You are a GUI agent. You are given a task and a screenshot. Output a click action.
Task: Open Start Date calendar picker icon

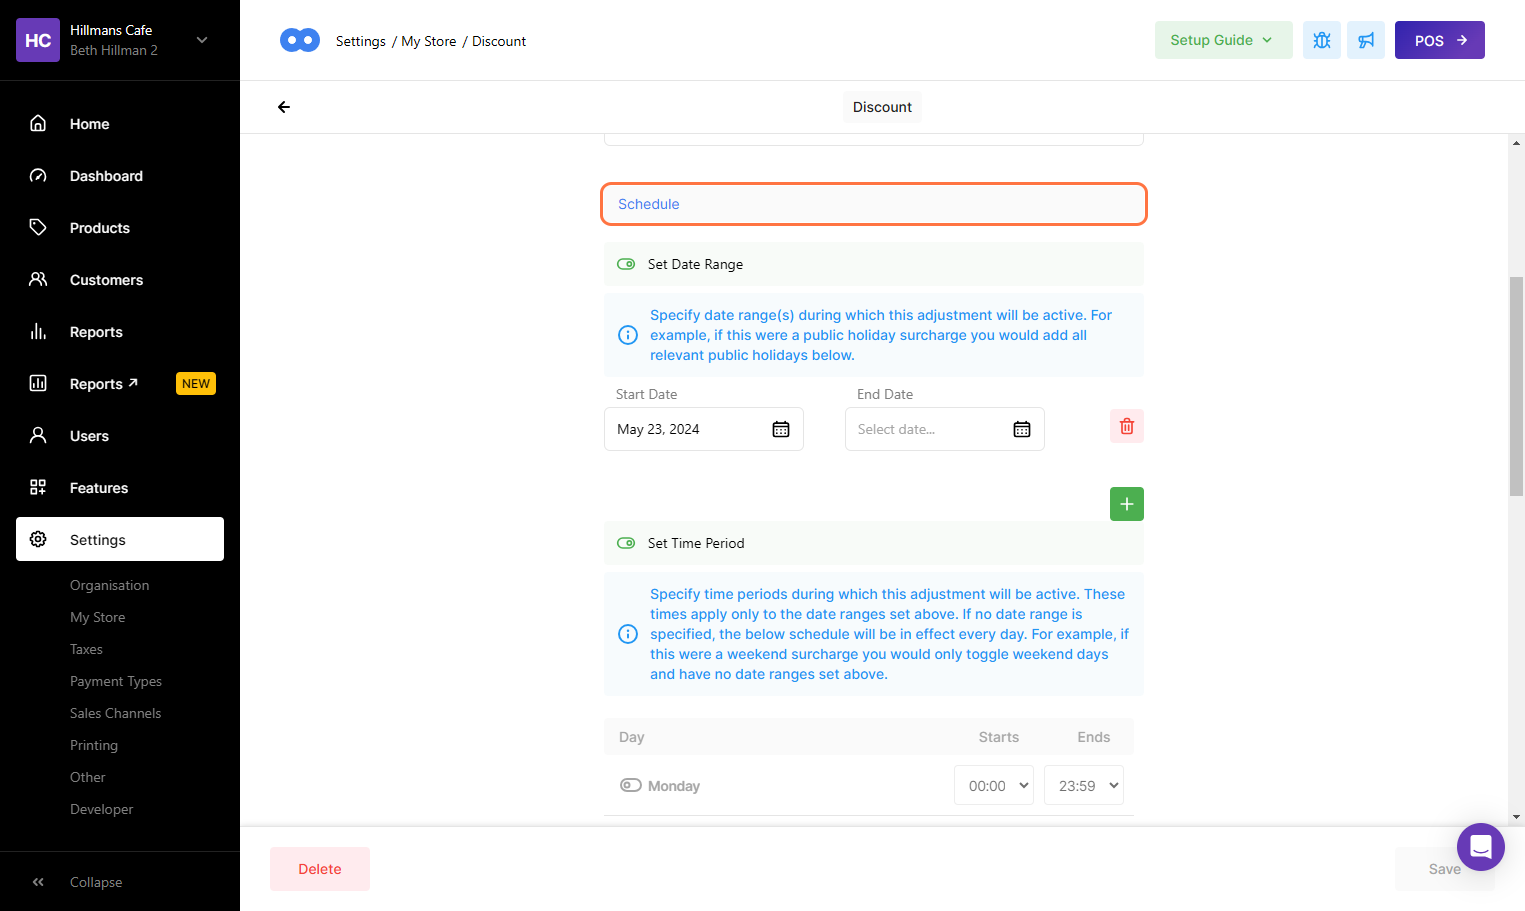pos(781,429)
